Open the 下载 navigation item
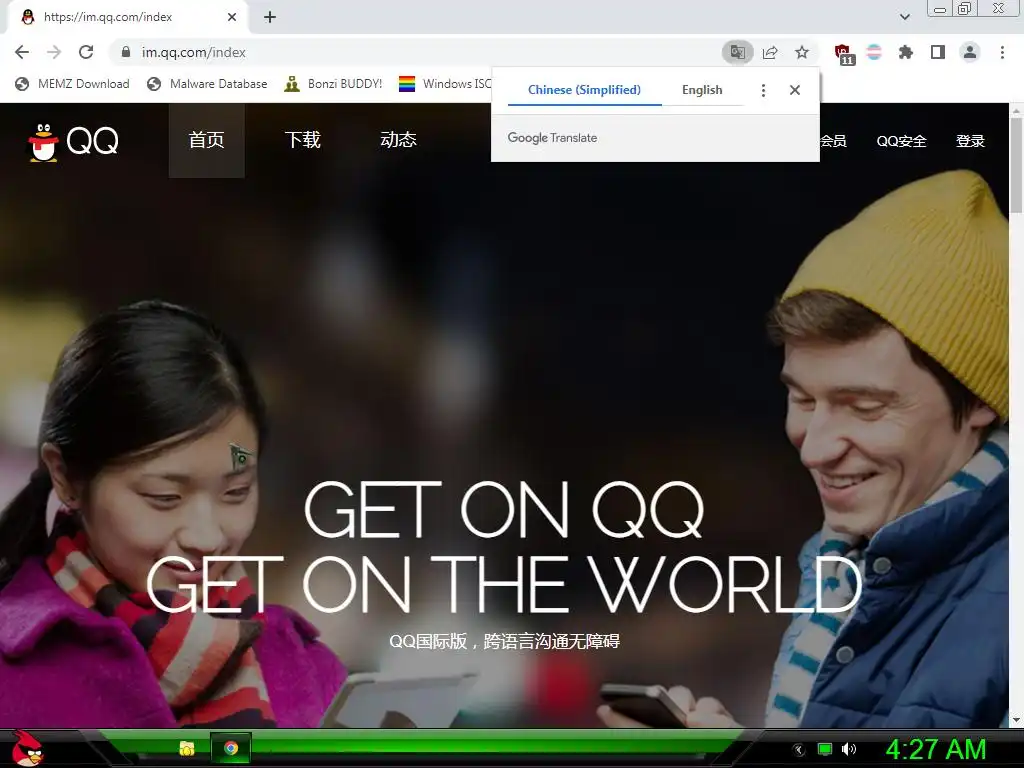 pyautogui.click(x=303, y=140)
